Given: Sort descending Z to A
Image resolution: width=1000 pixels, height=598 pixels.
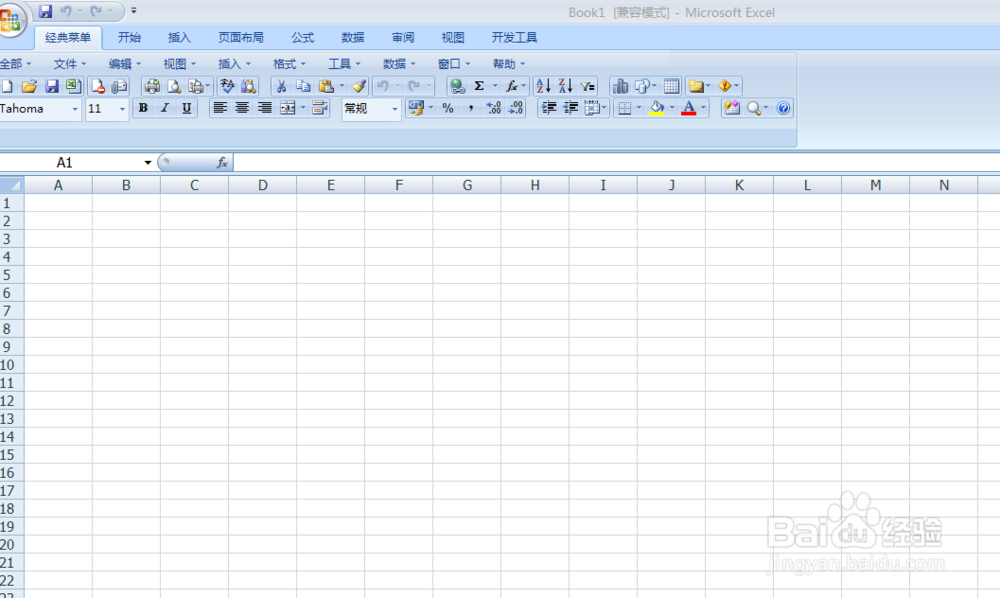Looking at the screenshot, I should click(x=566, y=86).
